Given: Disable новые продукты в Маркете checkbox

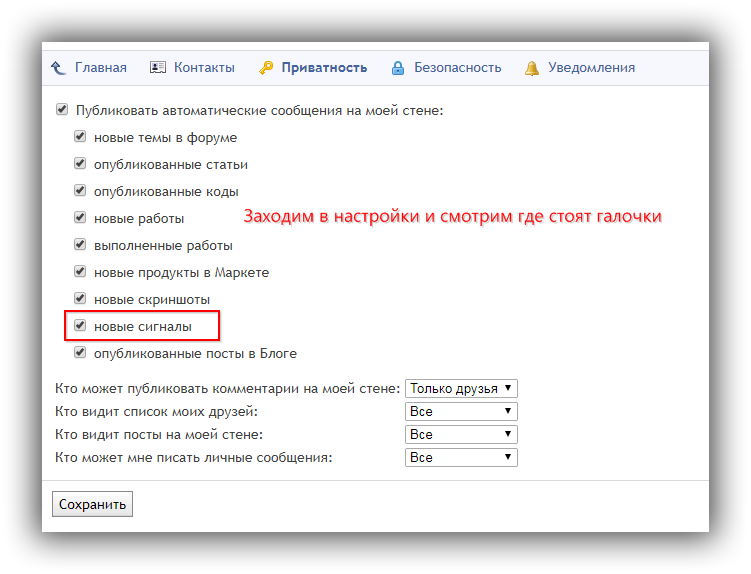Looking at the screenshot, I should tap(80, 271).
